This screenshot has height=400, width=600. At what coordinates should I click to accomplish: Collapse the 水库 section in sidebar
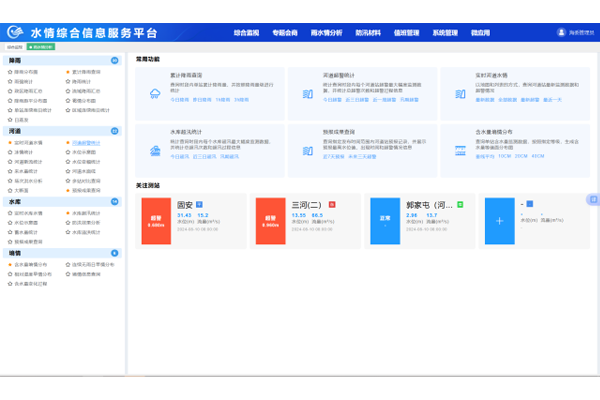click(x=116, y=201)
